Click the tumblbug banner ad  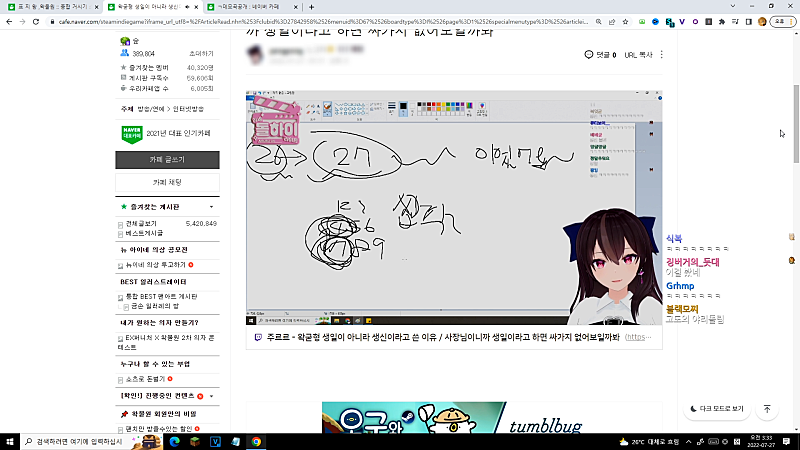[454, 417]
